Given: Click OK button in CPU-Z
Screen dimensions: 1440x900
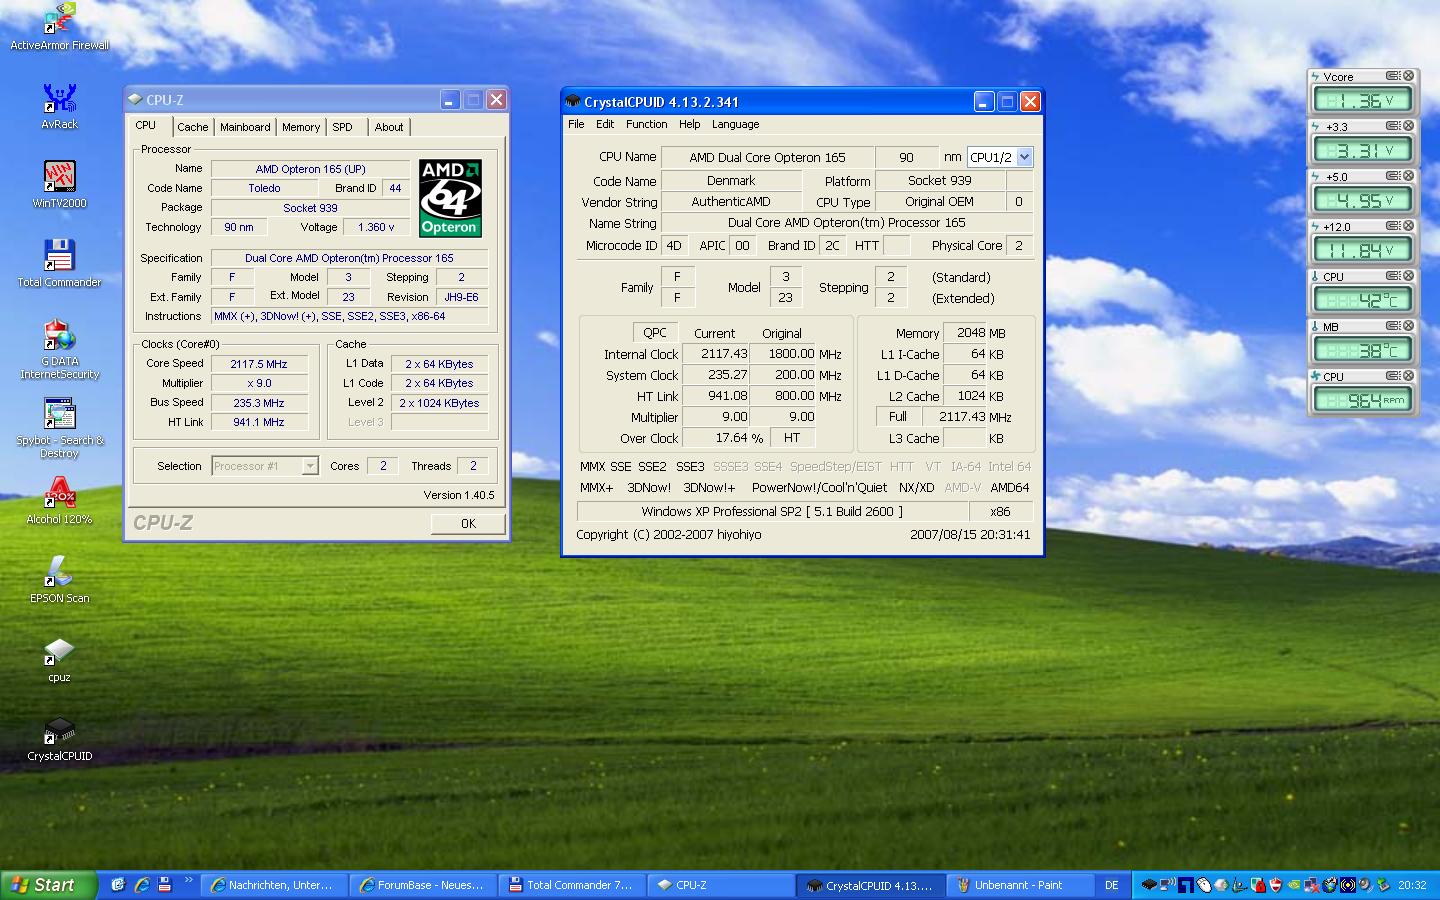Looking at the screenshot, I should click(x=468, y=523).
